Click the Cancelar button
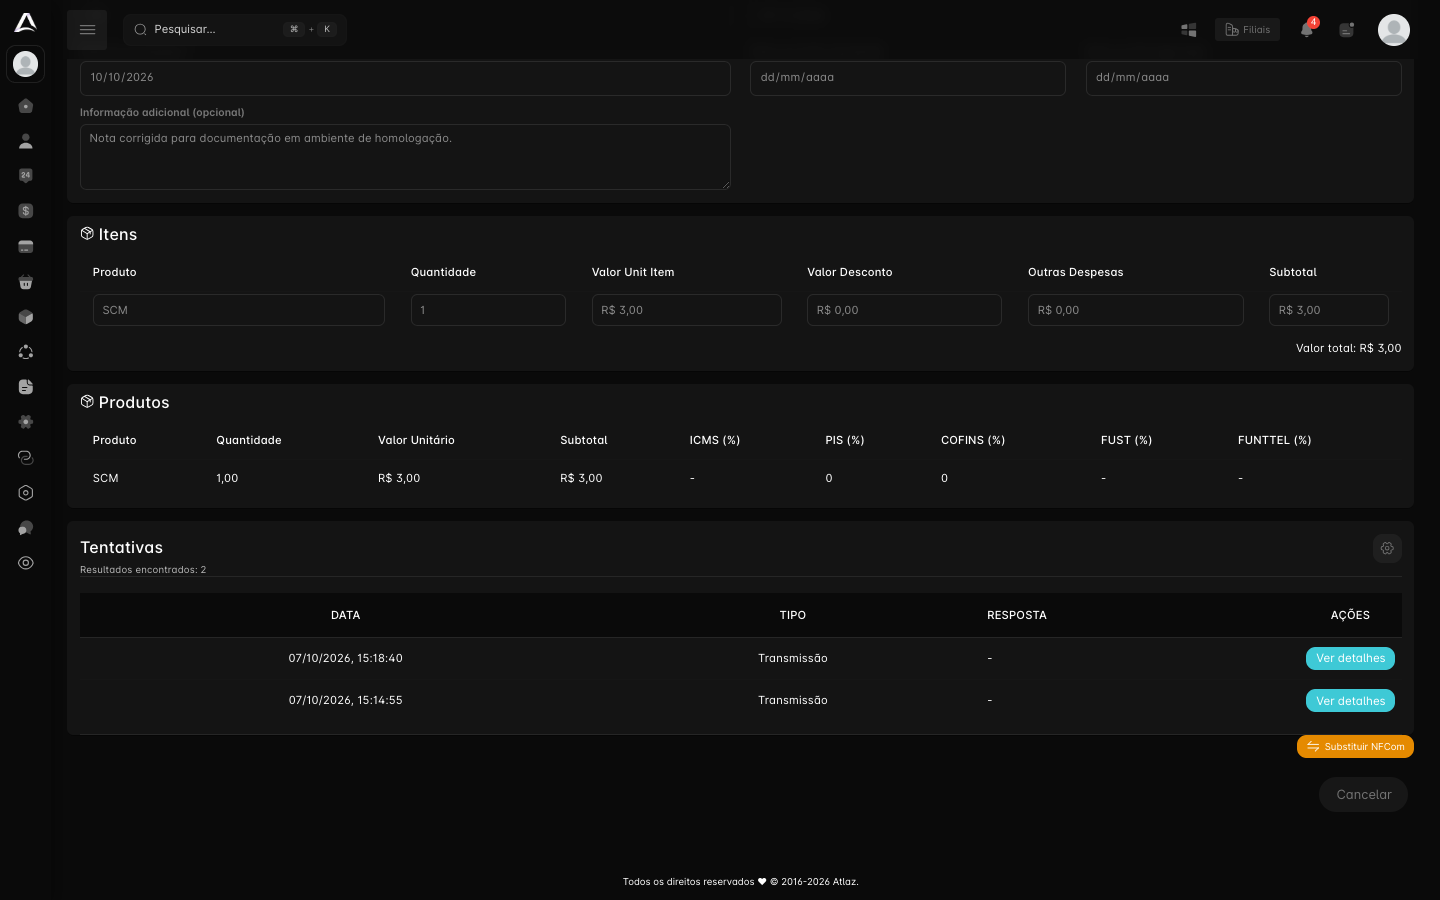Viewport: 1440px width, 900px height. [1363, 795]
